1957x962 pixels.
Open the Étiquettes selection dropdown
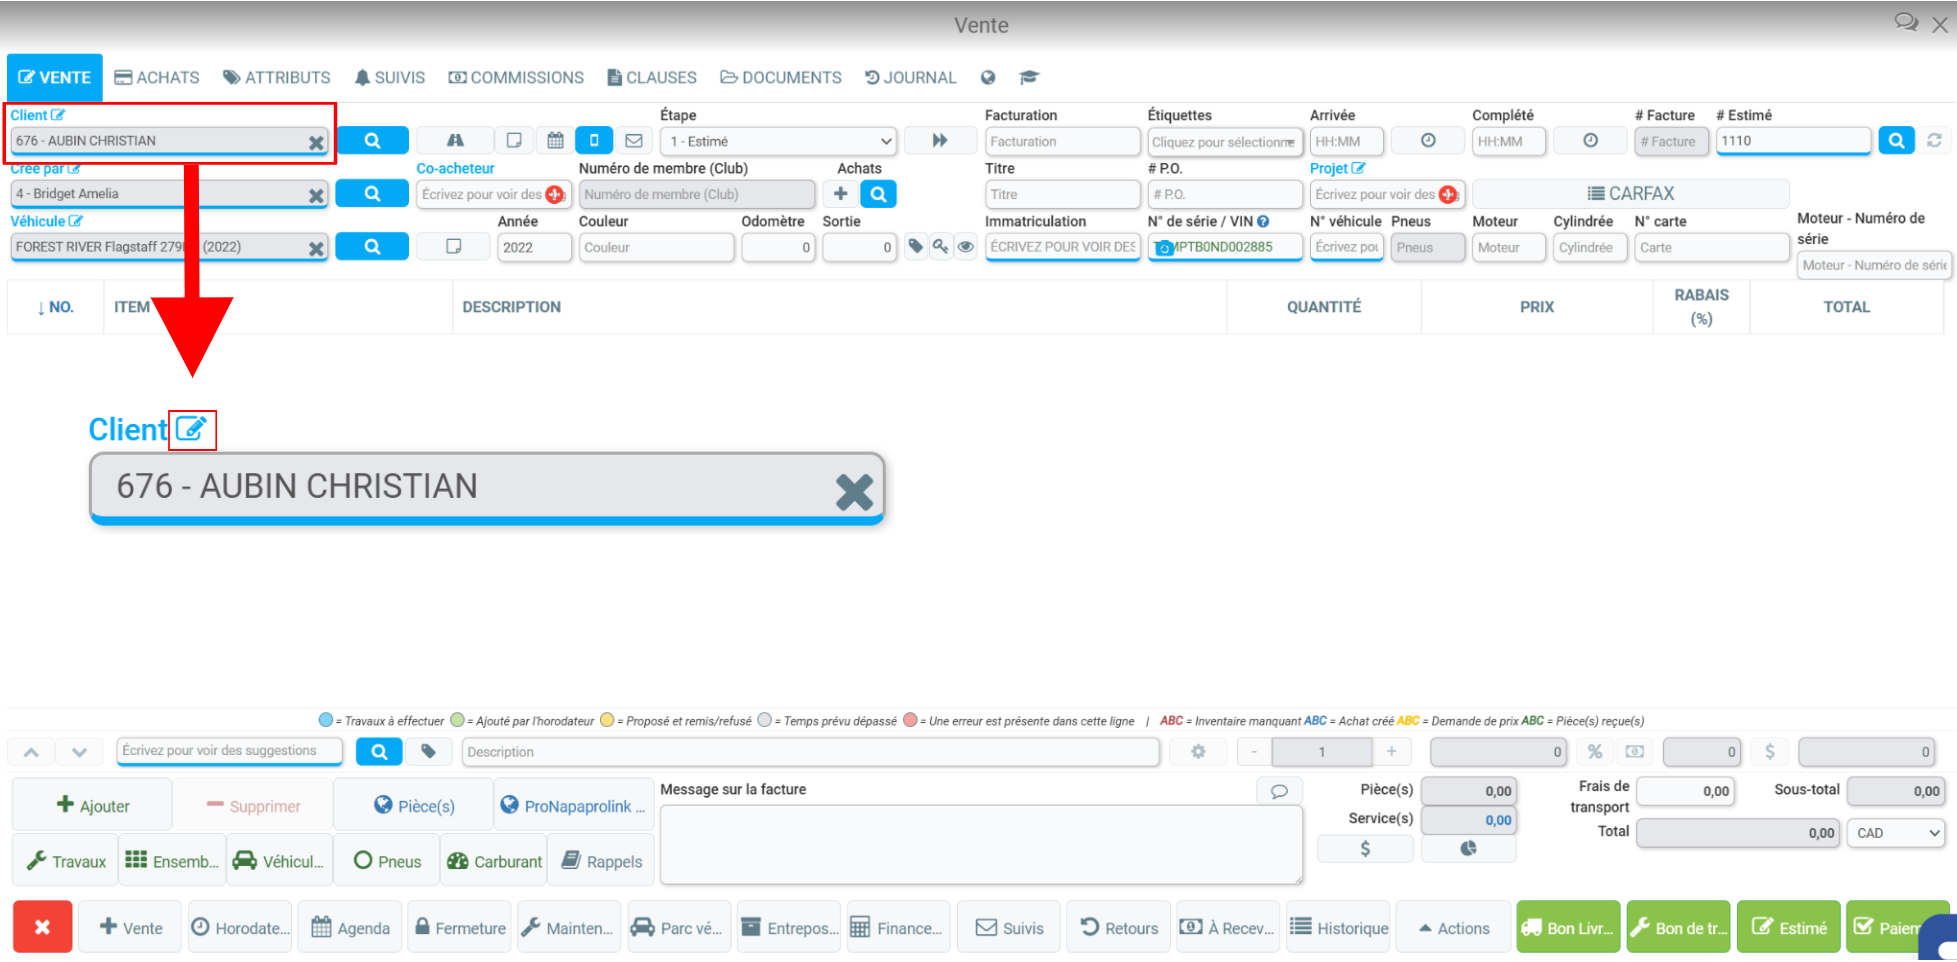pyautogui.click(x=1225, y=142)
